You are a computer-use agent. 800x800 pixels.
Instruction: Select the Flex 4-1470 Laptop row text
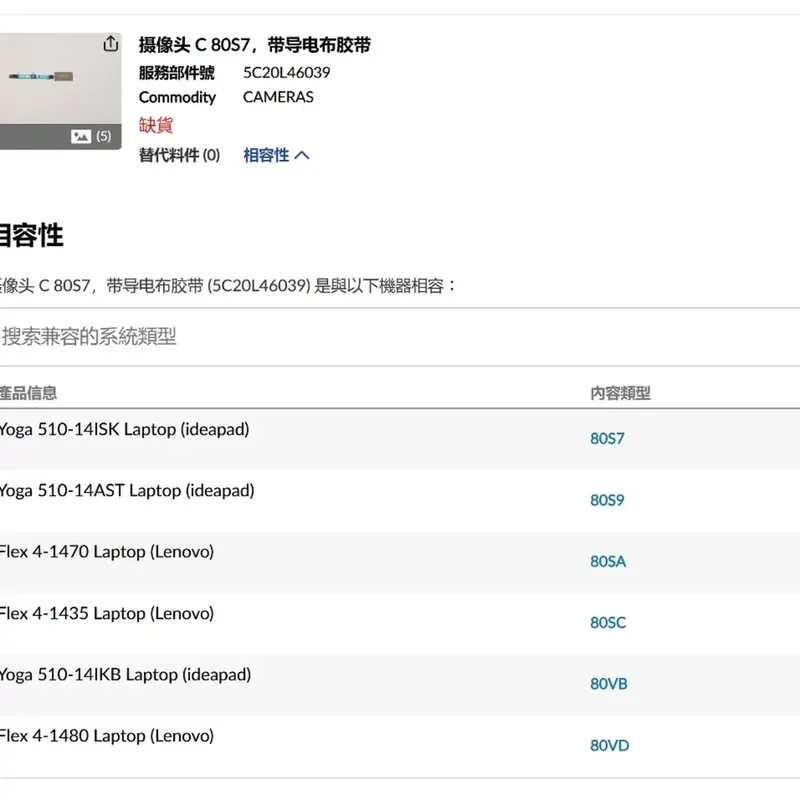pyautogui.click(x=107, y=552)
